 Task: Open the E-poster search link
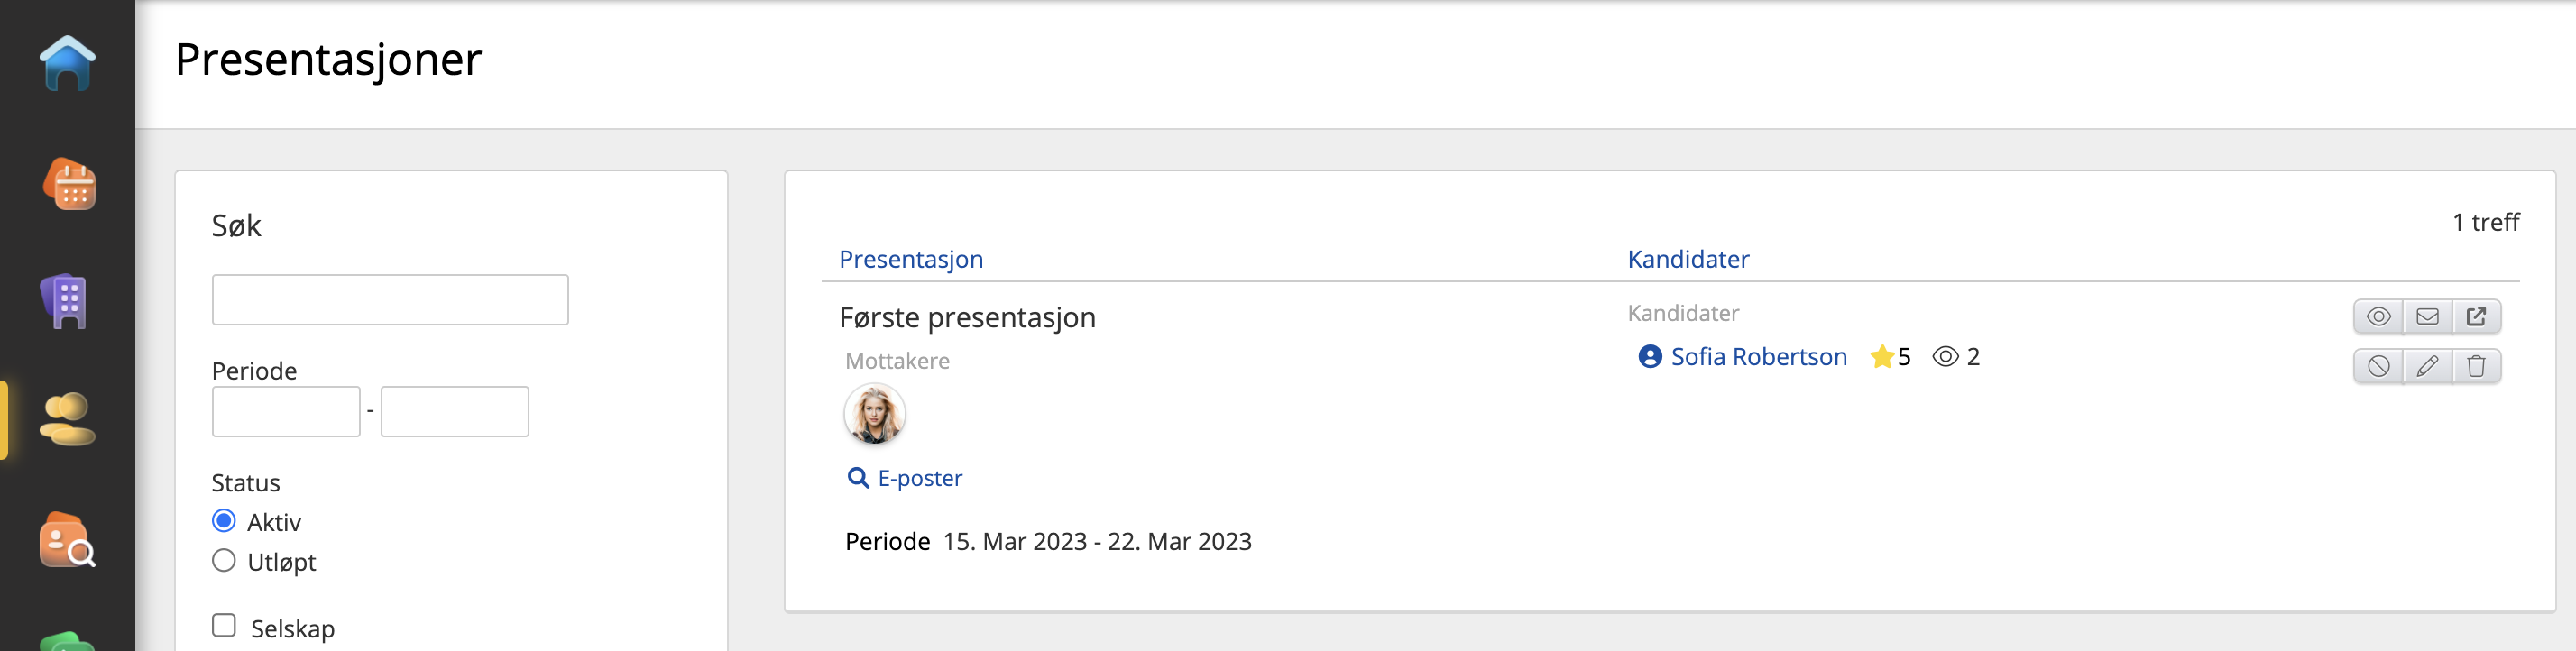919,478
